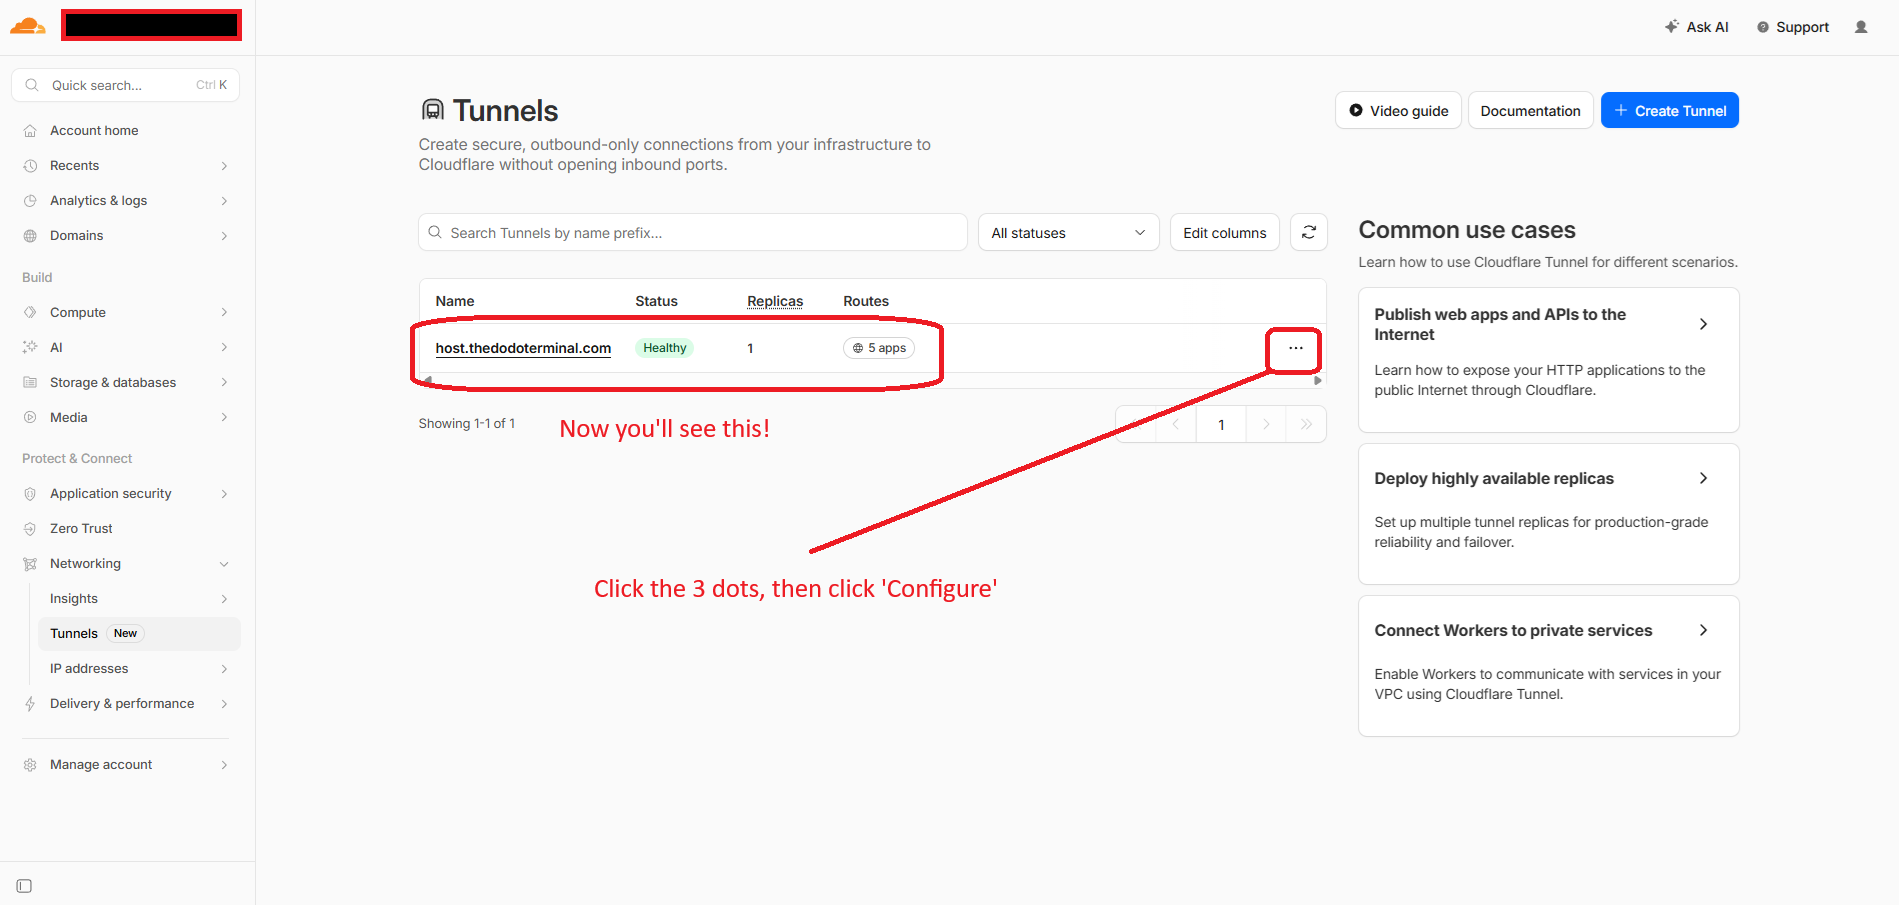Click the Media play icon

coord(30,418)
